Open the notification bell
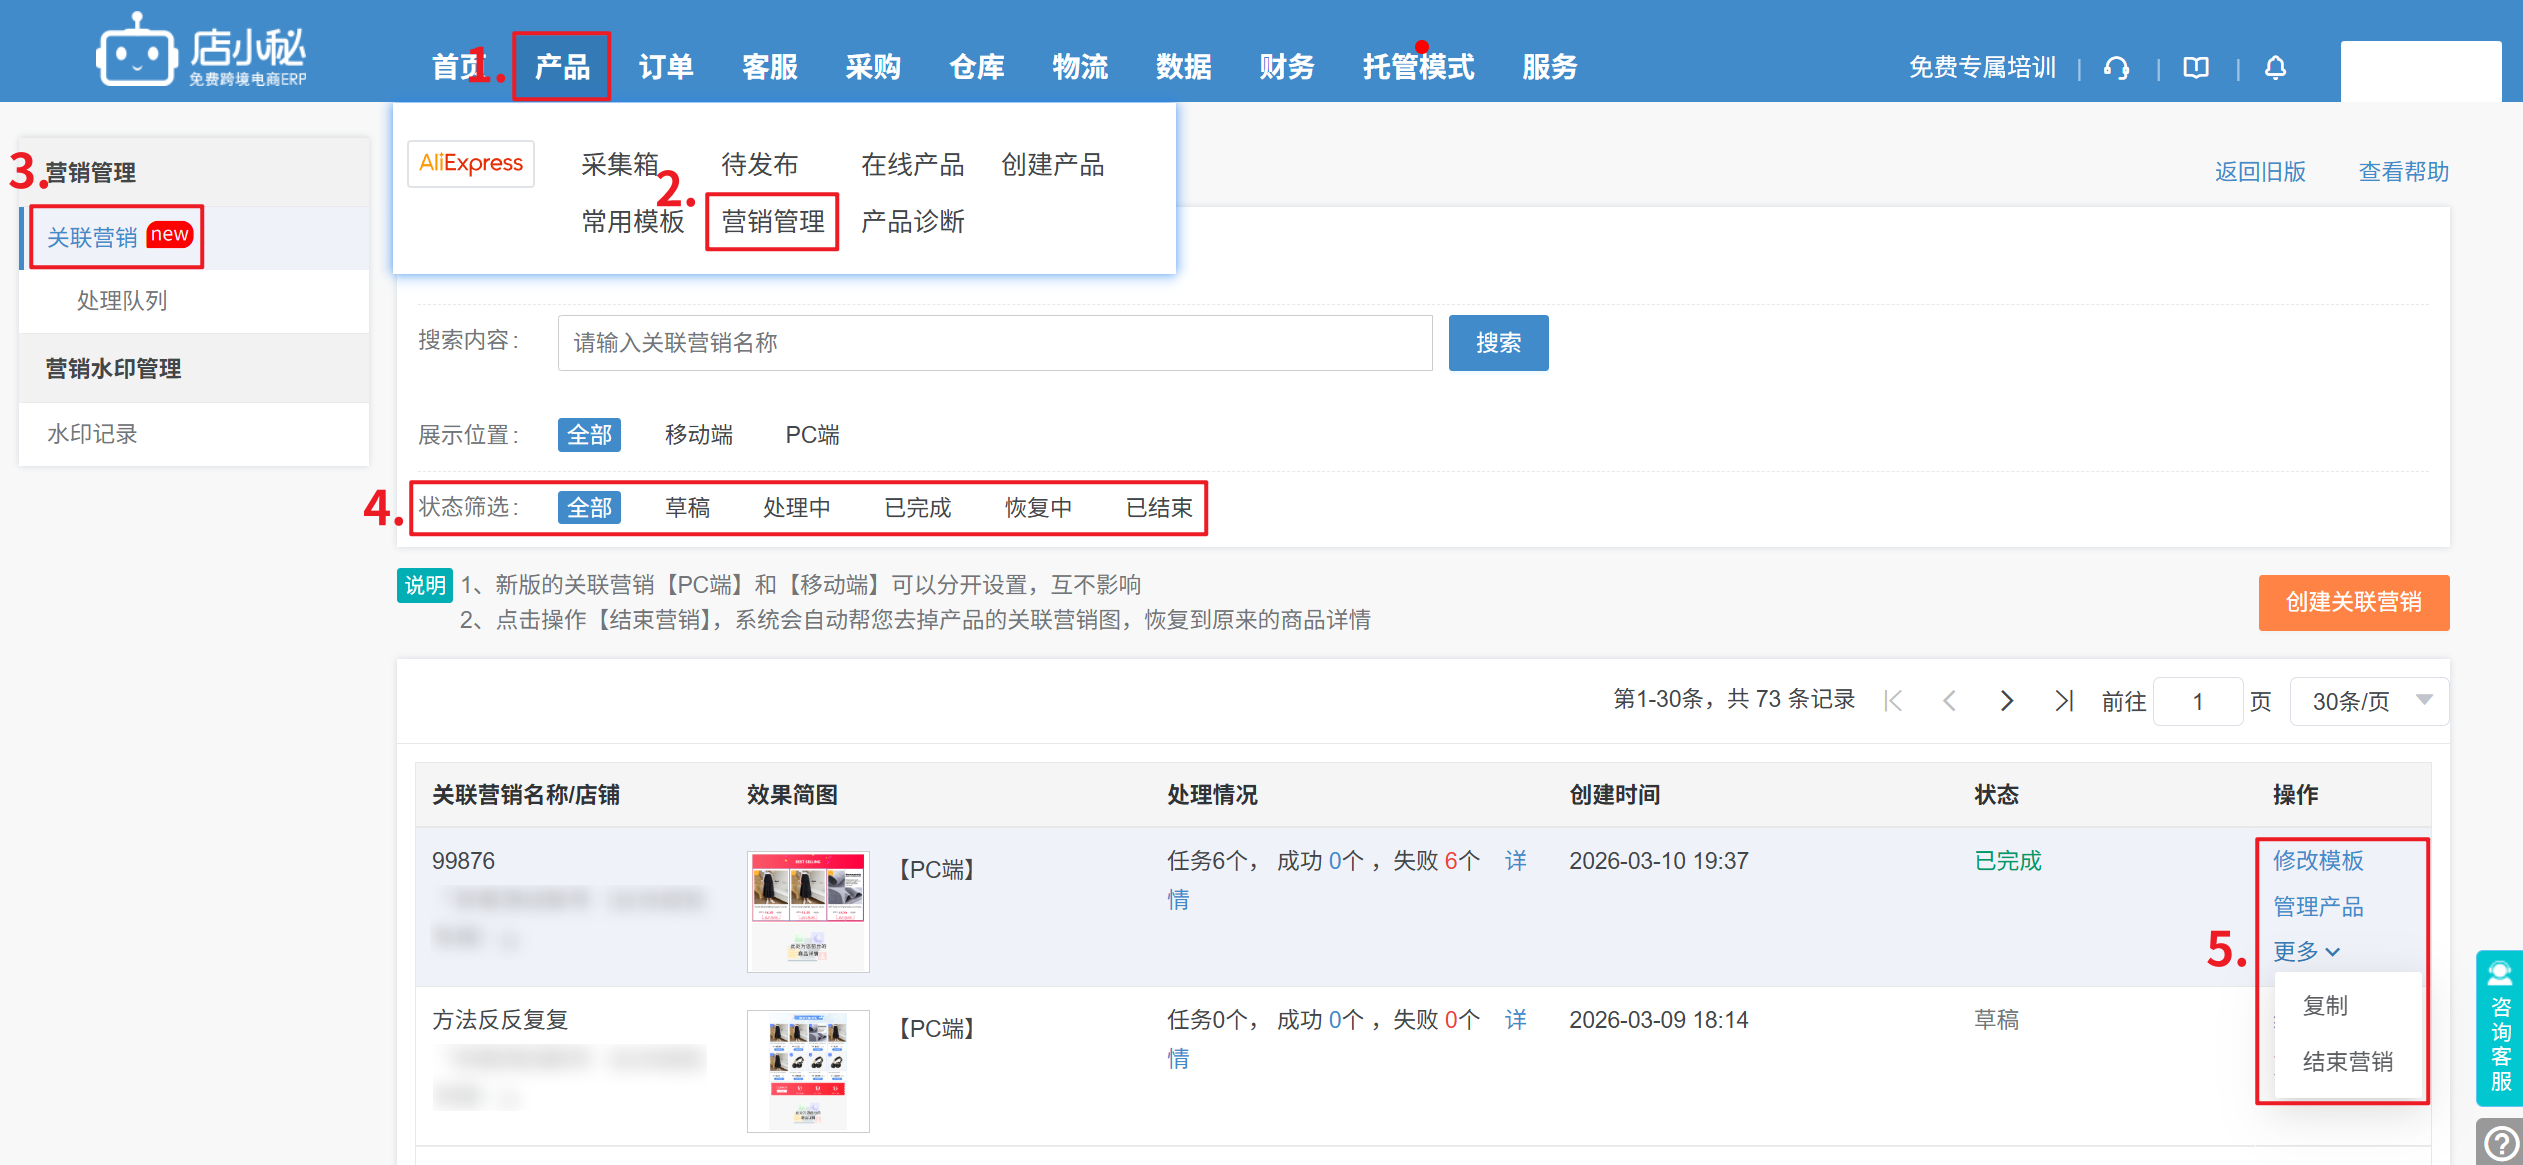 coord(2275,68)
